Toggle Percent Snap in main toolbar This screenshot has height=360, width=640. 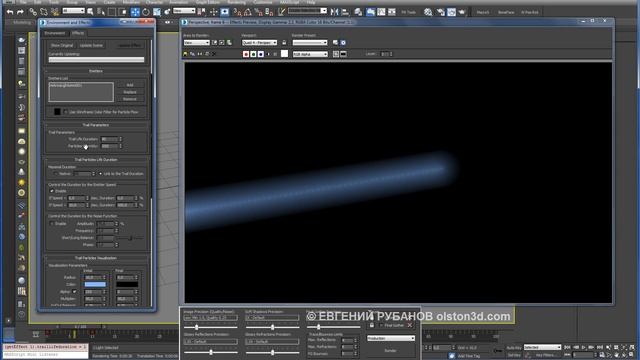258,12
